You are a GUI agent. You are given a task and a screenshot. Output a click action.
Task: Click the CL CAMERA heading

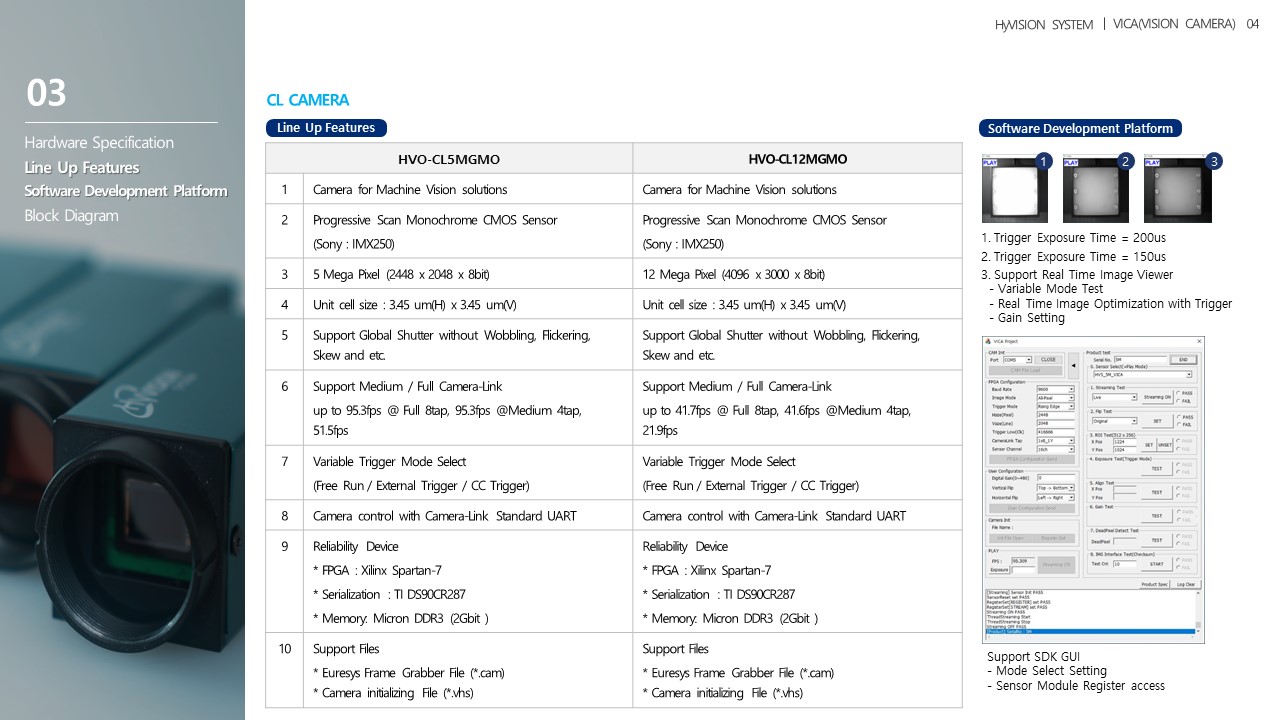[308, 100]
